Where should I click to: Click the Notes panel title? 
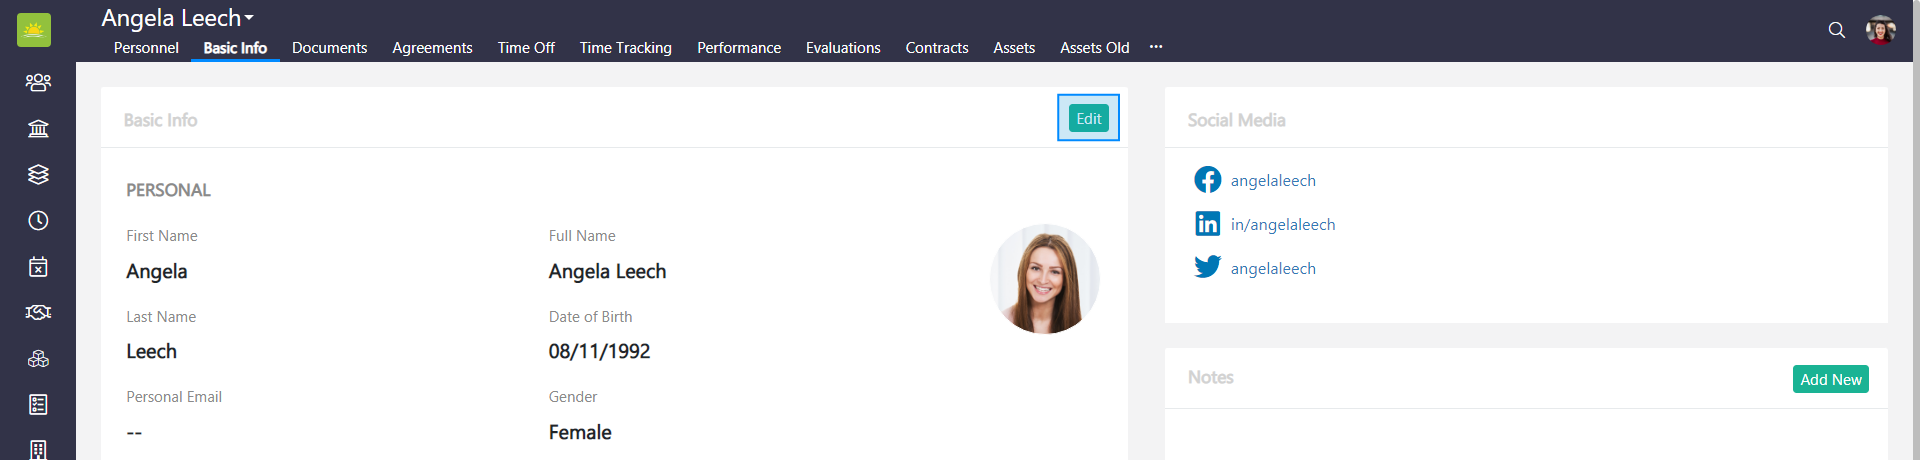point(1210,377)
